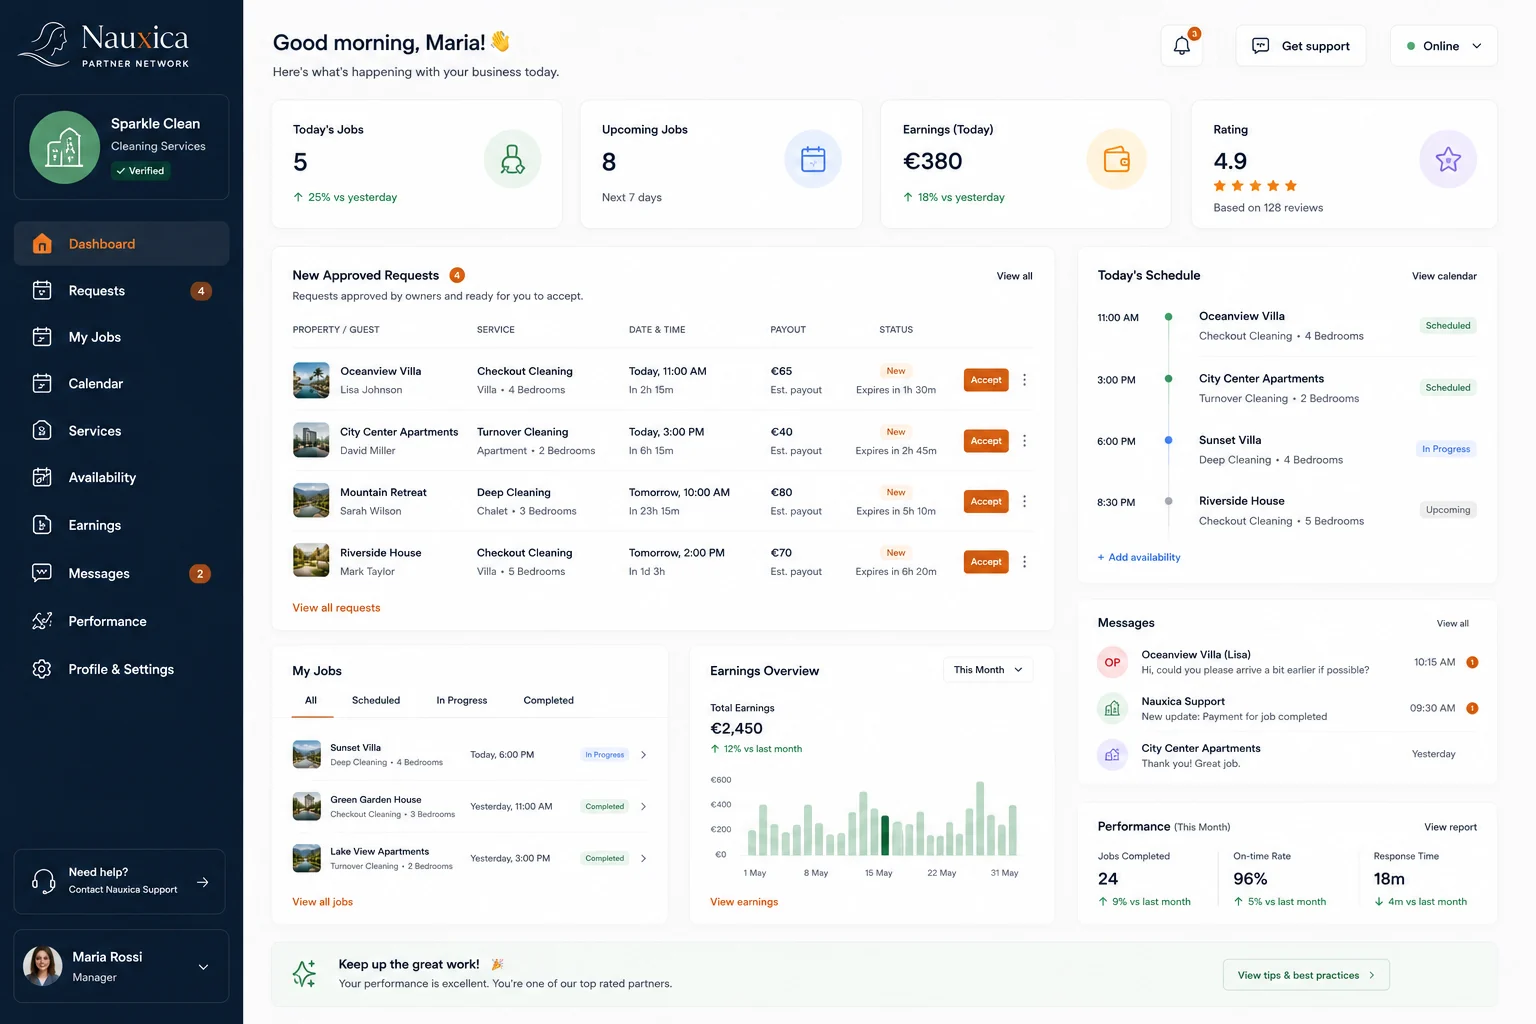Viewport: 1536px width, 1024px height.
Task: Click the Availability sidebar icon
Action: [x=42, y=478]
